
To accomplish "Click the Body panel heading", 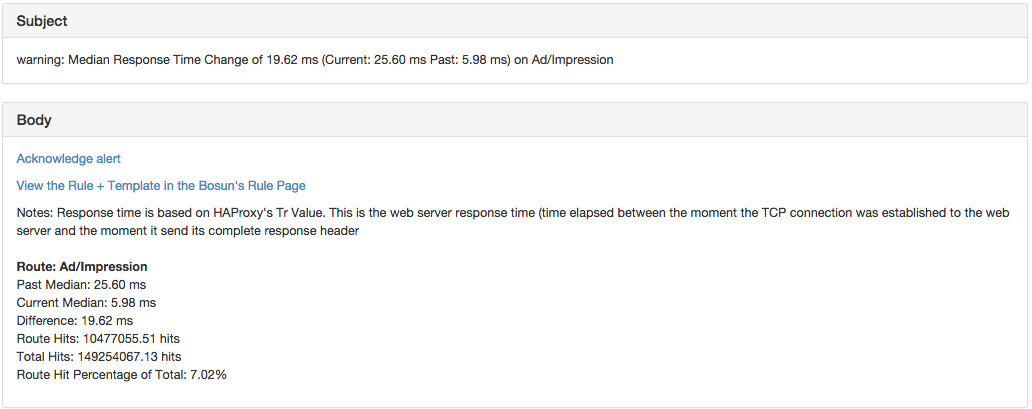I will tap(34, 120).
